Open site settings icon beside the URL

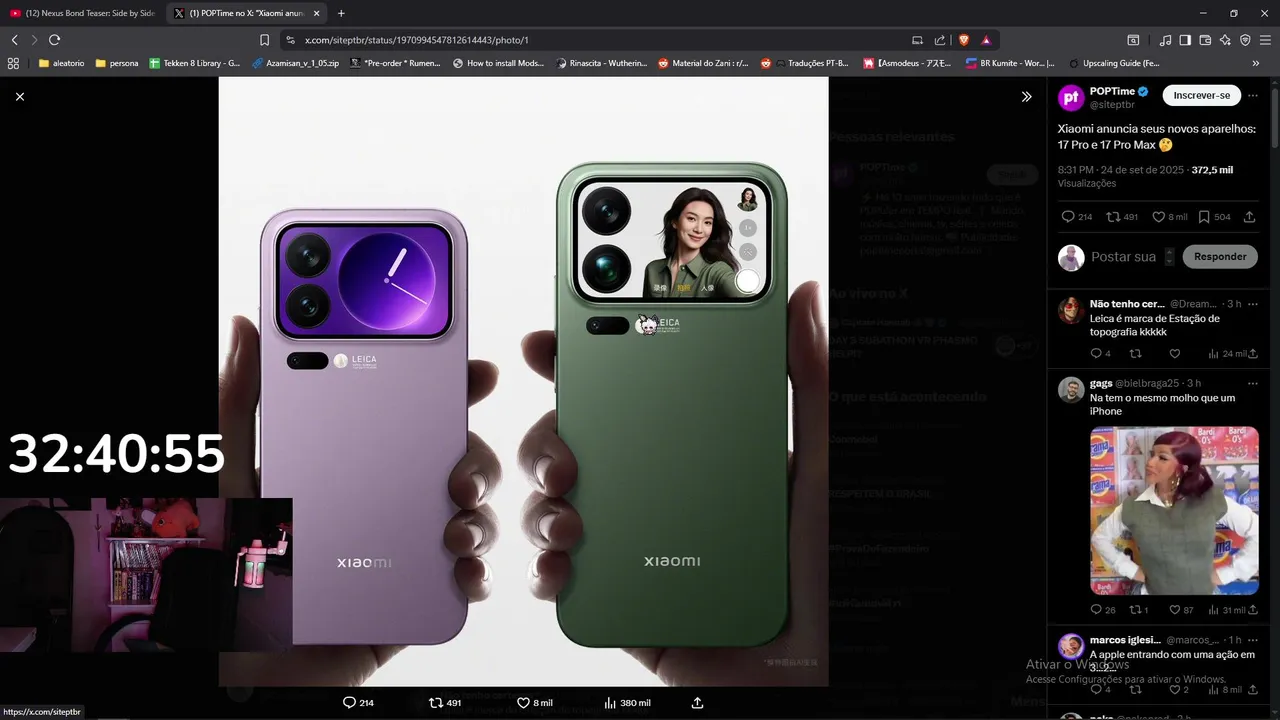(290, 40)
